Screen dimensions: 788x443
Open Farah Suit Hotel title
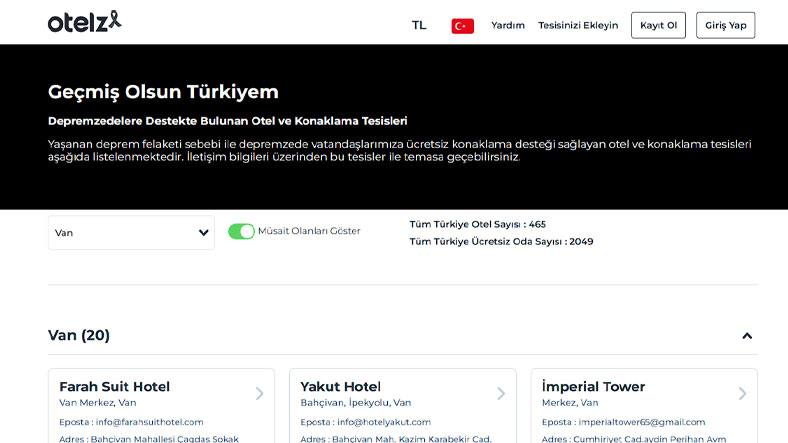(x=114, y=386)
